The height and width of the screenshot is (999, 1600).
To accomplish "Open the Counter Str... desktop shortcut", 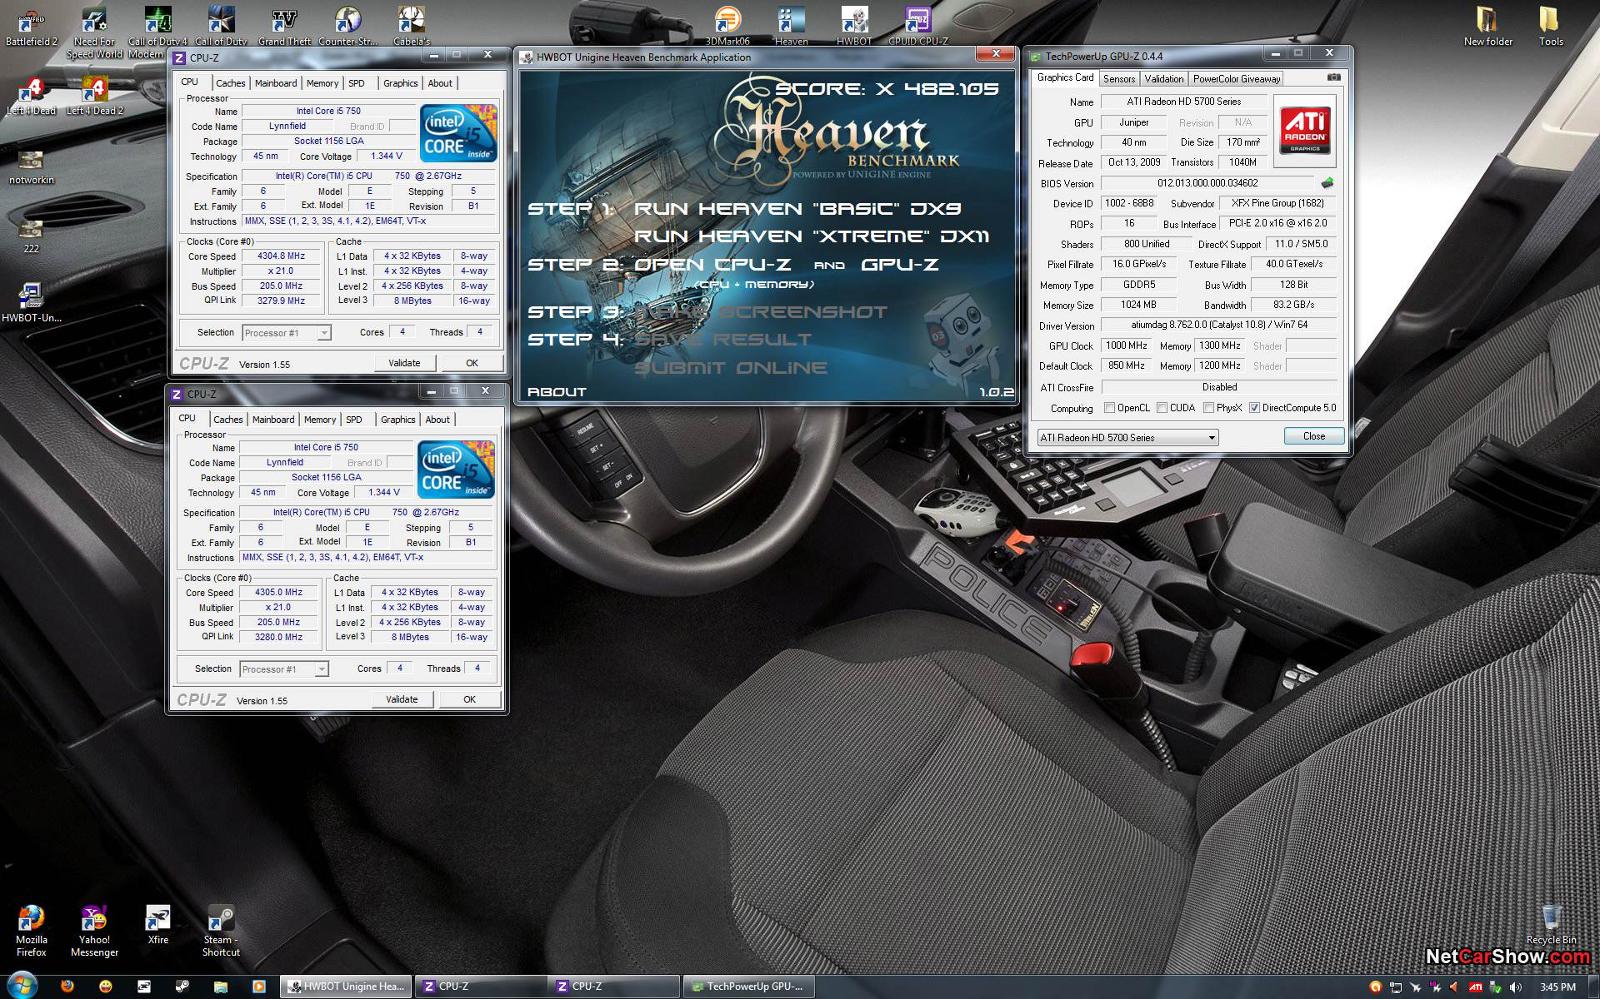I will pos(348,25).
